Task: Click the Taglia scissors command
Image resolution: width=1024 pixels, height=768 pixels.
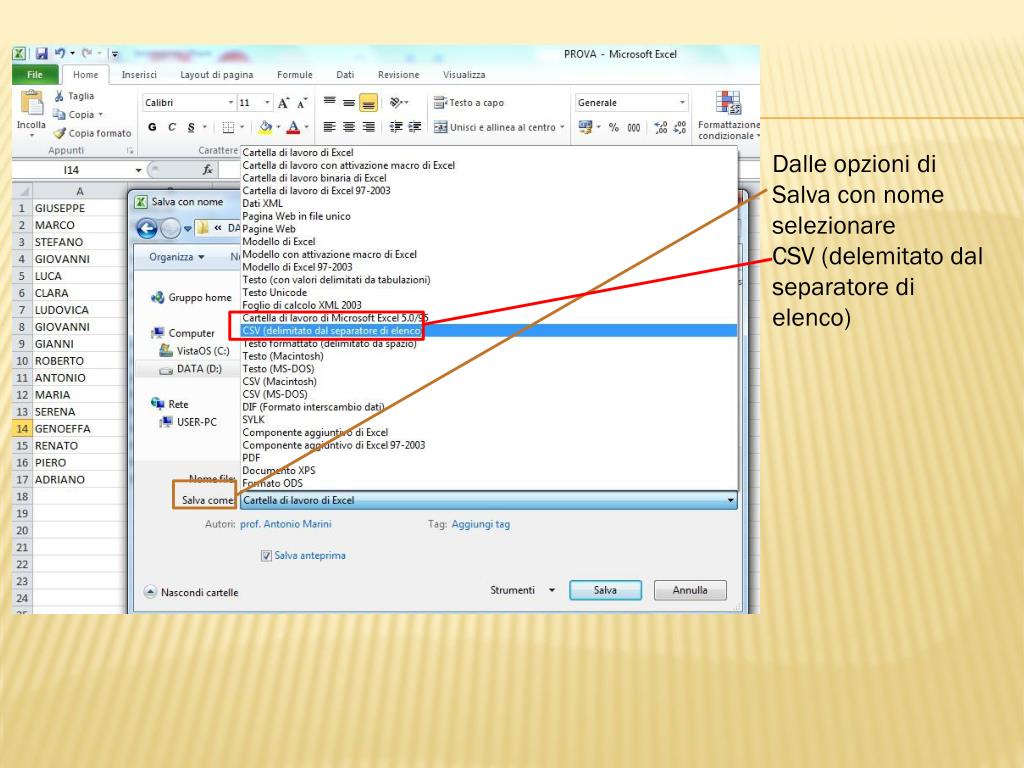Action: click(74, 96)
